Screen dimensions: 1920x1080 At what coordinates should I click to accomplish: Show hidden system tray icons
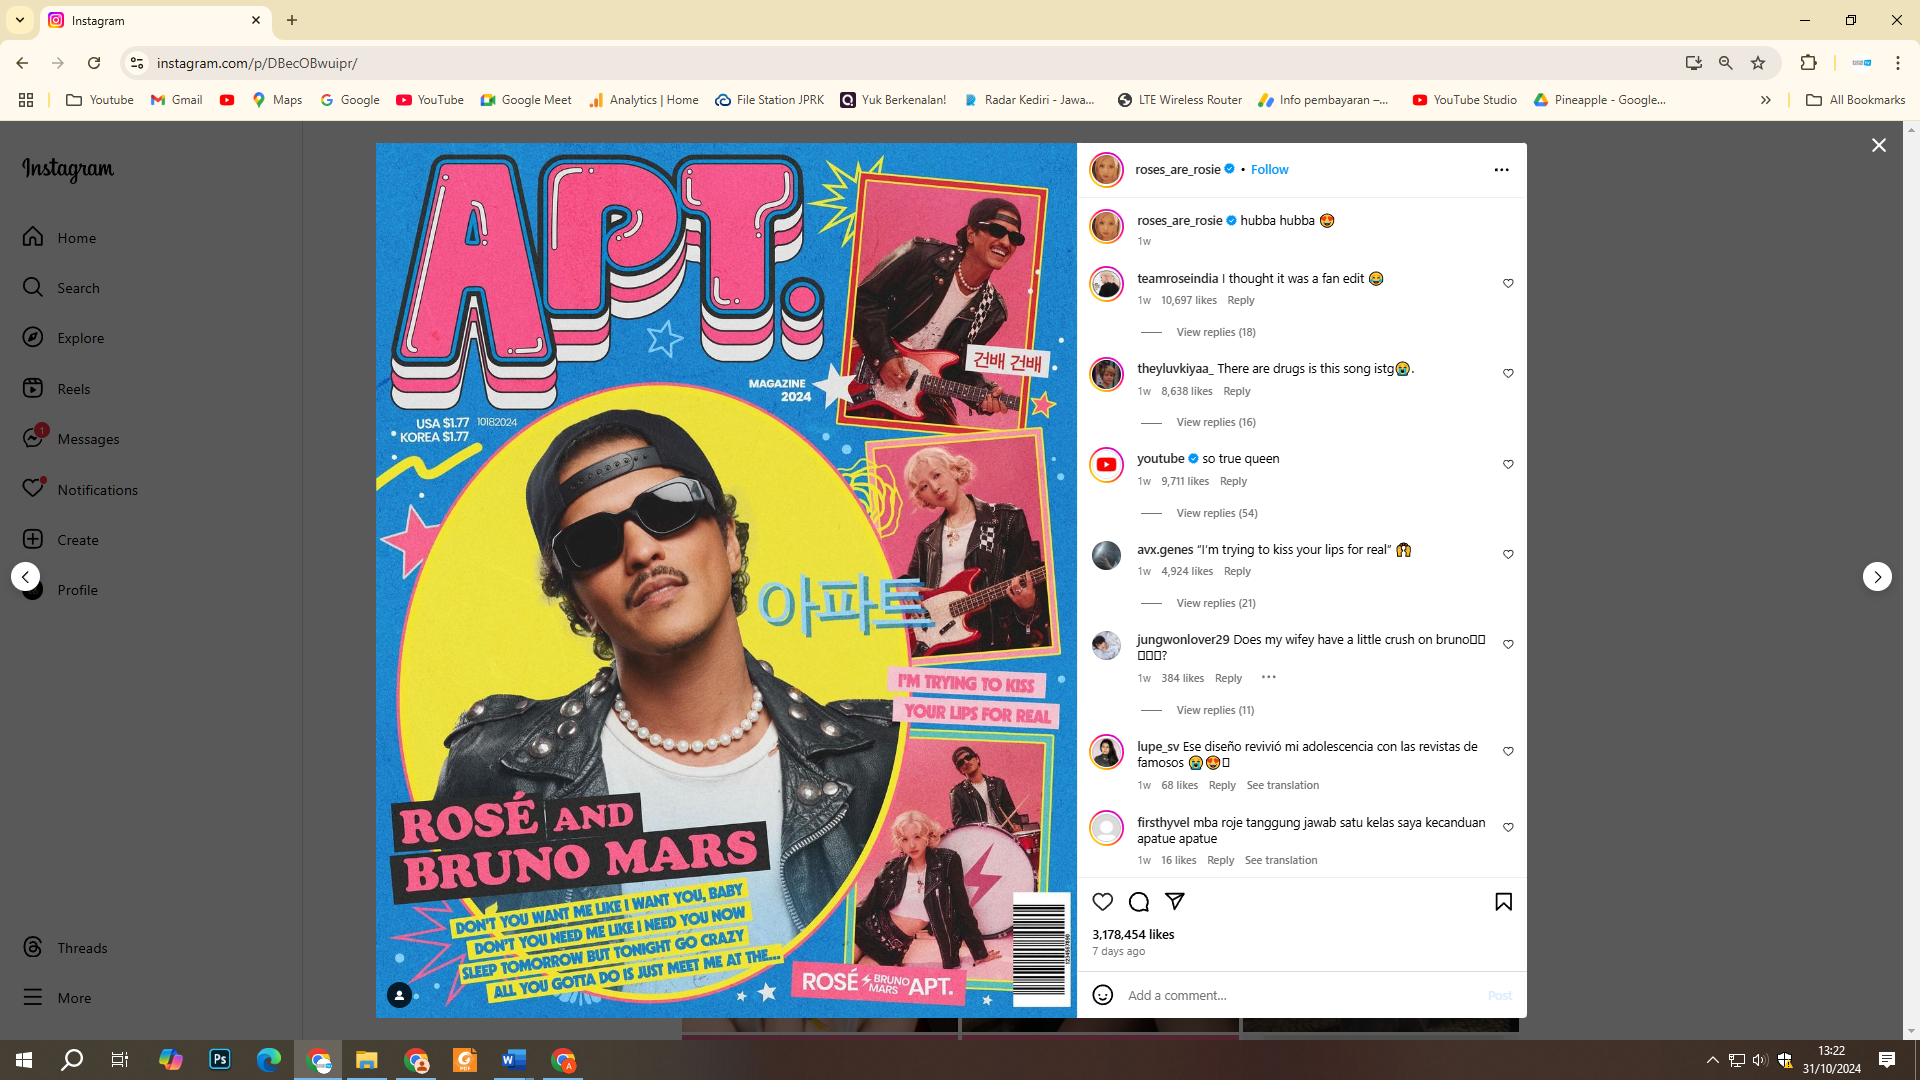tap(1712, 1060)
